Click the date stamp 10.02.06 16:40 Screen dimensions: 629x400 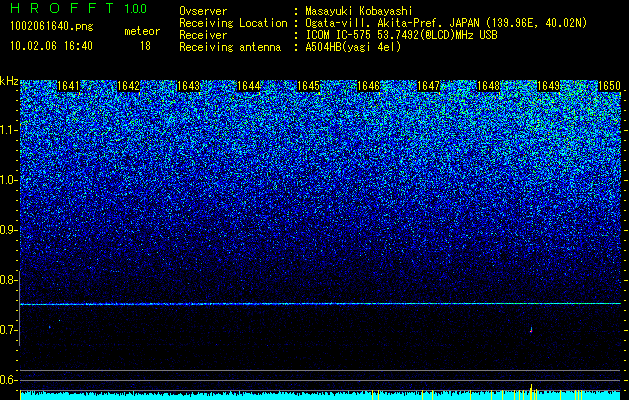pos(51,46)
